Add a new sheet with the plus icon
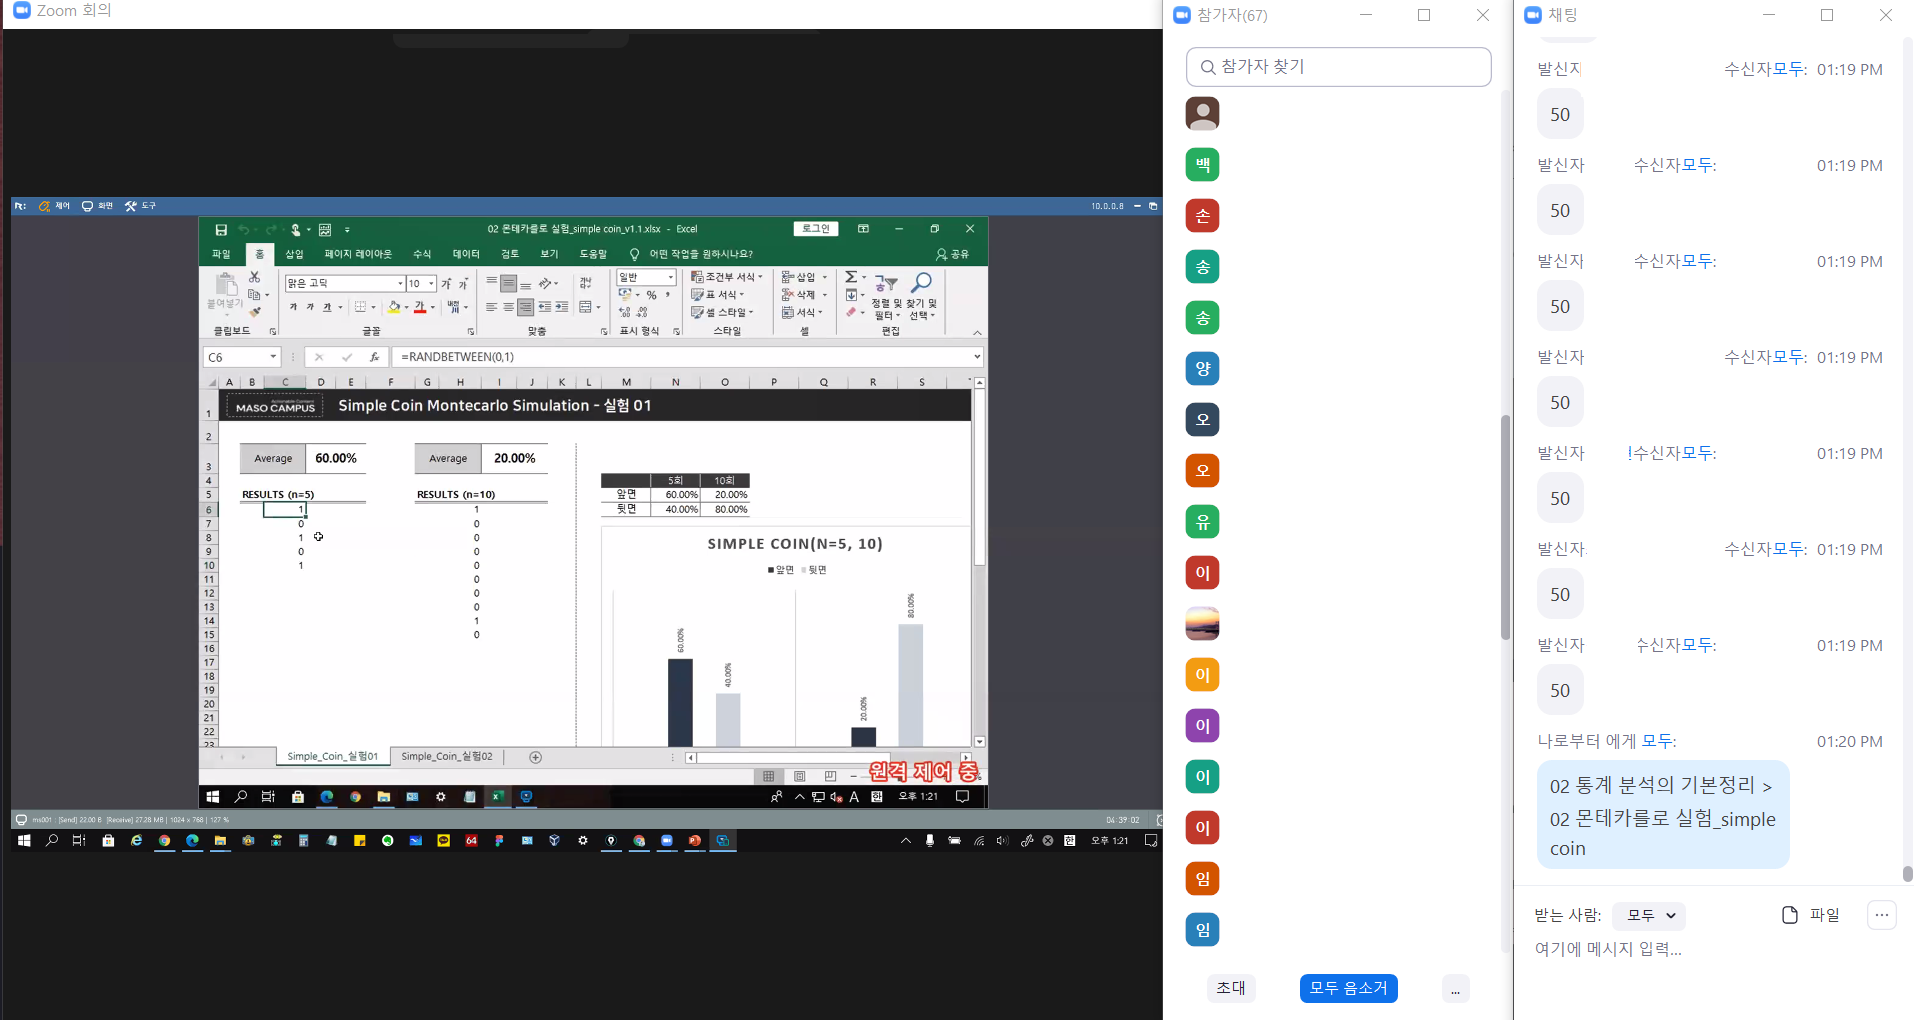Image resolution: width=1914 pixels, height=1020 pixels. point(535,757)
